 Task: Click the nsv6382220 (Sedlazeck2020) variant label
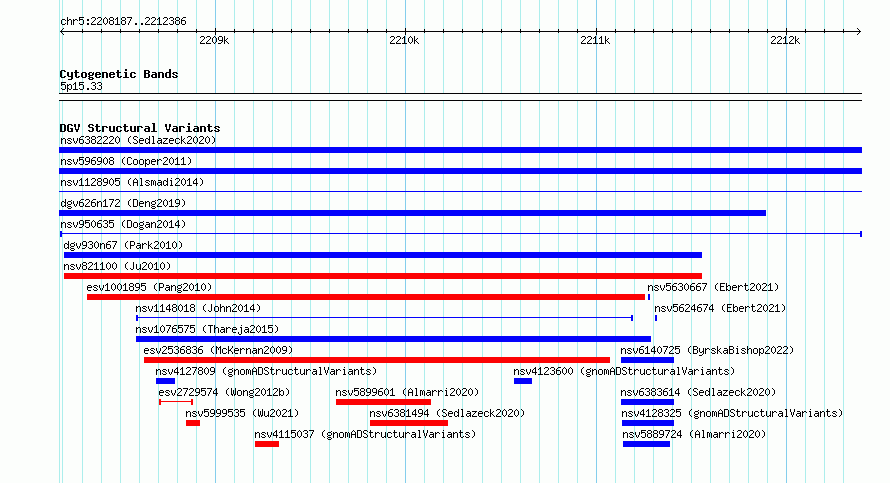[x=138, y=140]
